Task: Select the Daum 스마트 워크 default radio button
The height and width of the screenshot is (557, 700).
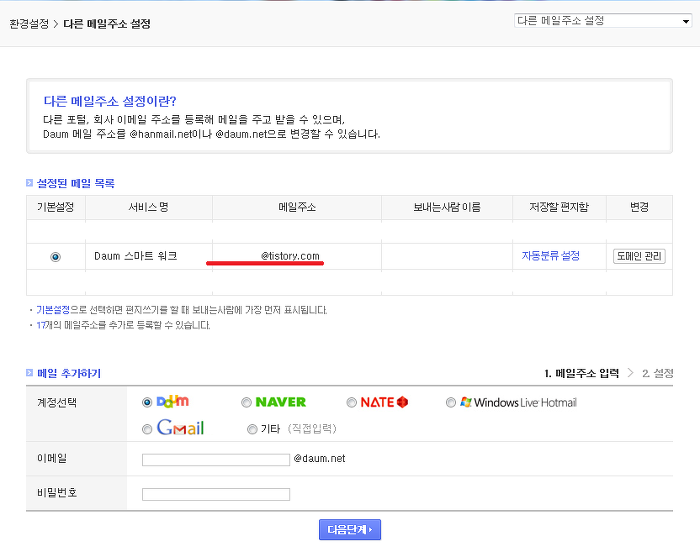Action: (55, 257)
